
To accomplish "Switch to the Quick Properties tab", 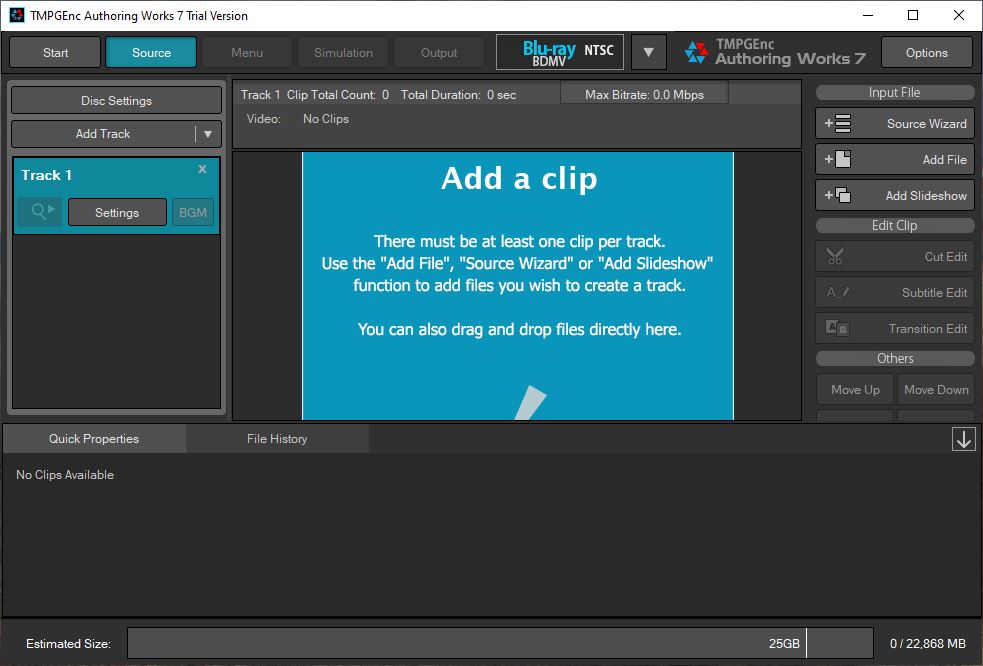I will click(94, 439).
